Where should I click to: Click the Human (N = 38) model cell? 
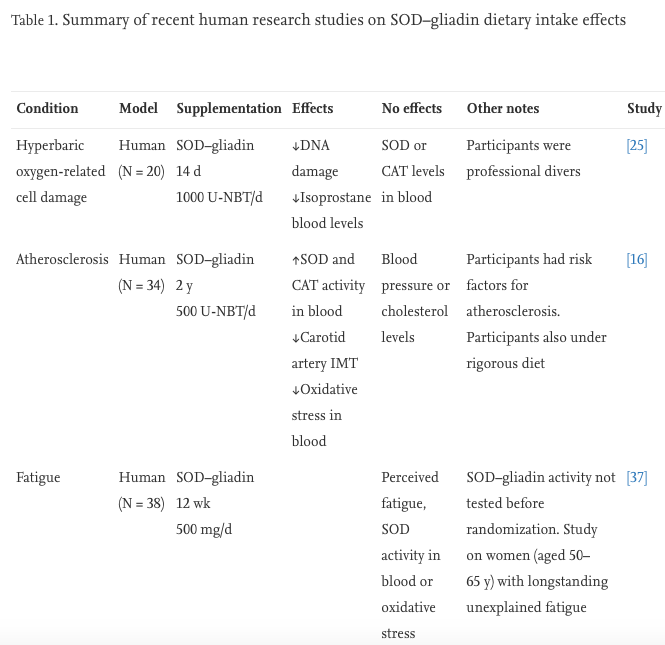pos(141,490)
